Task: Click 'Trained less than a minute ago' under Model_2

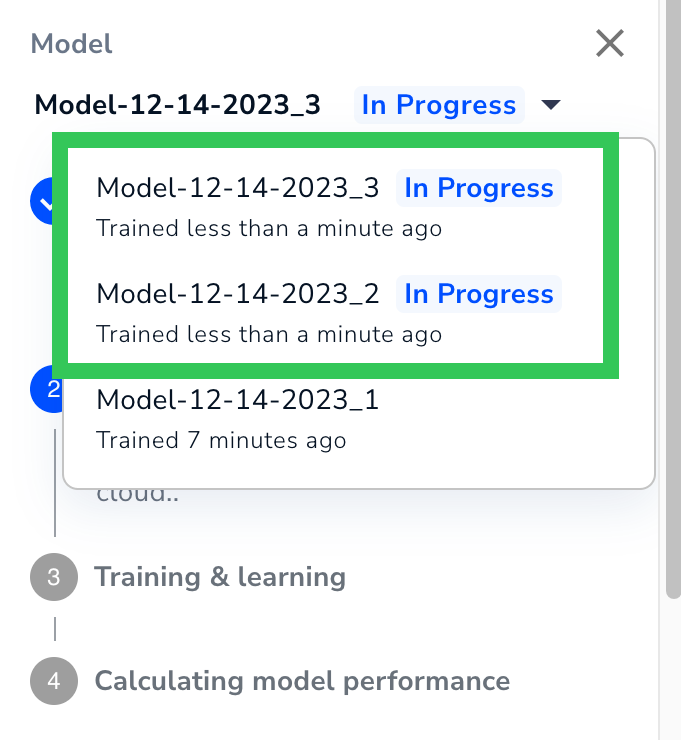Action: pyautogui.click(x=269, y=334)
